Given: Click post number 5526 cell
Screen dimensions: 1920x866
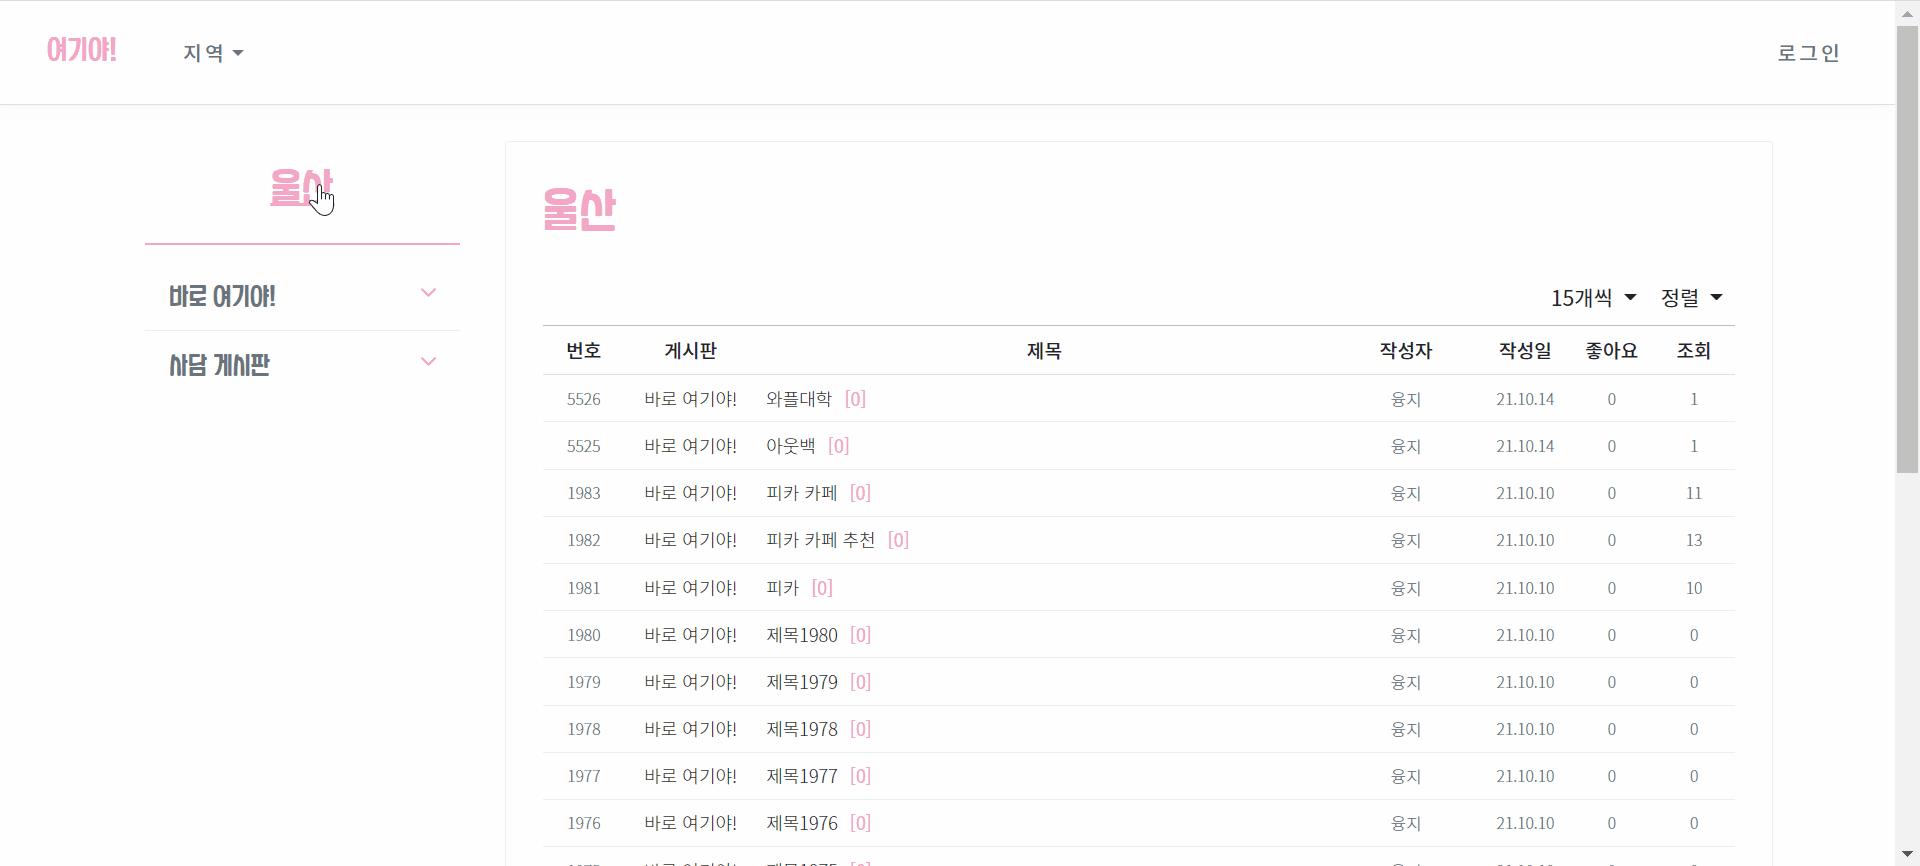Looking at the screenshot, I should [x=584, y=399].
